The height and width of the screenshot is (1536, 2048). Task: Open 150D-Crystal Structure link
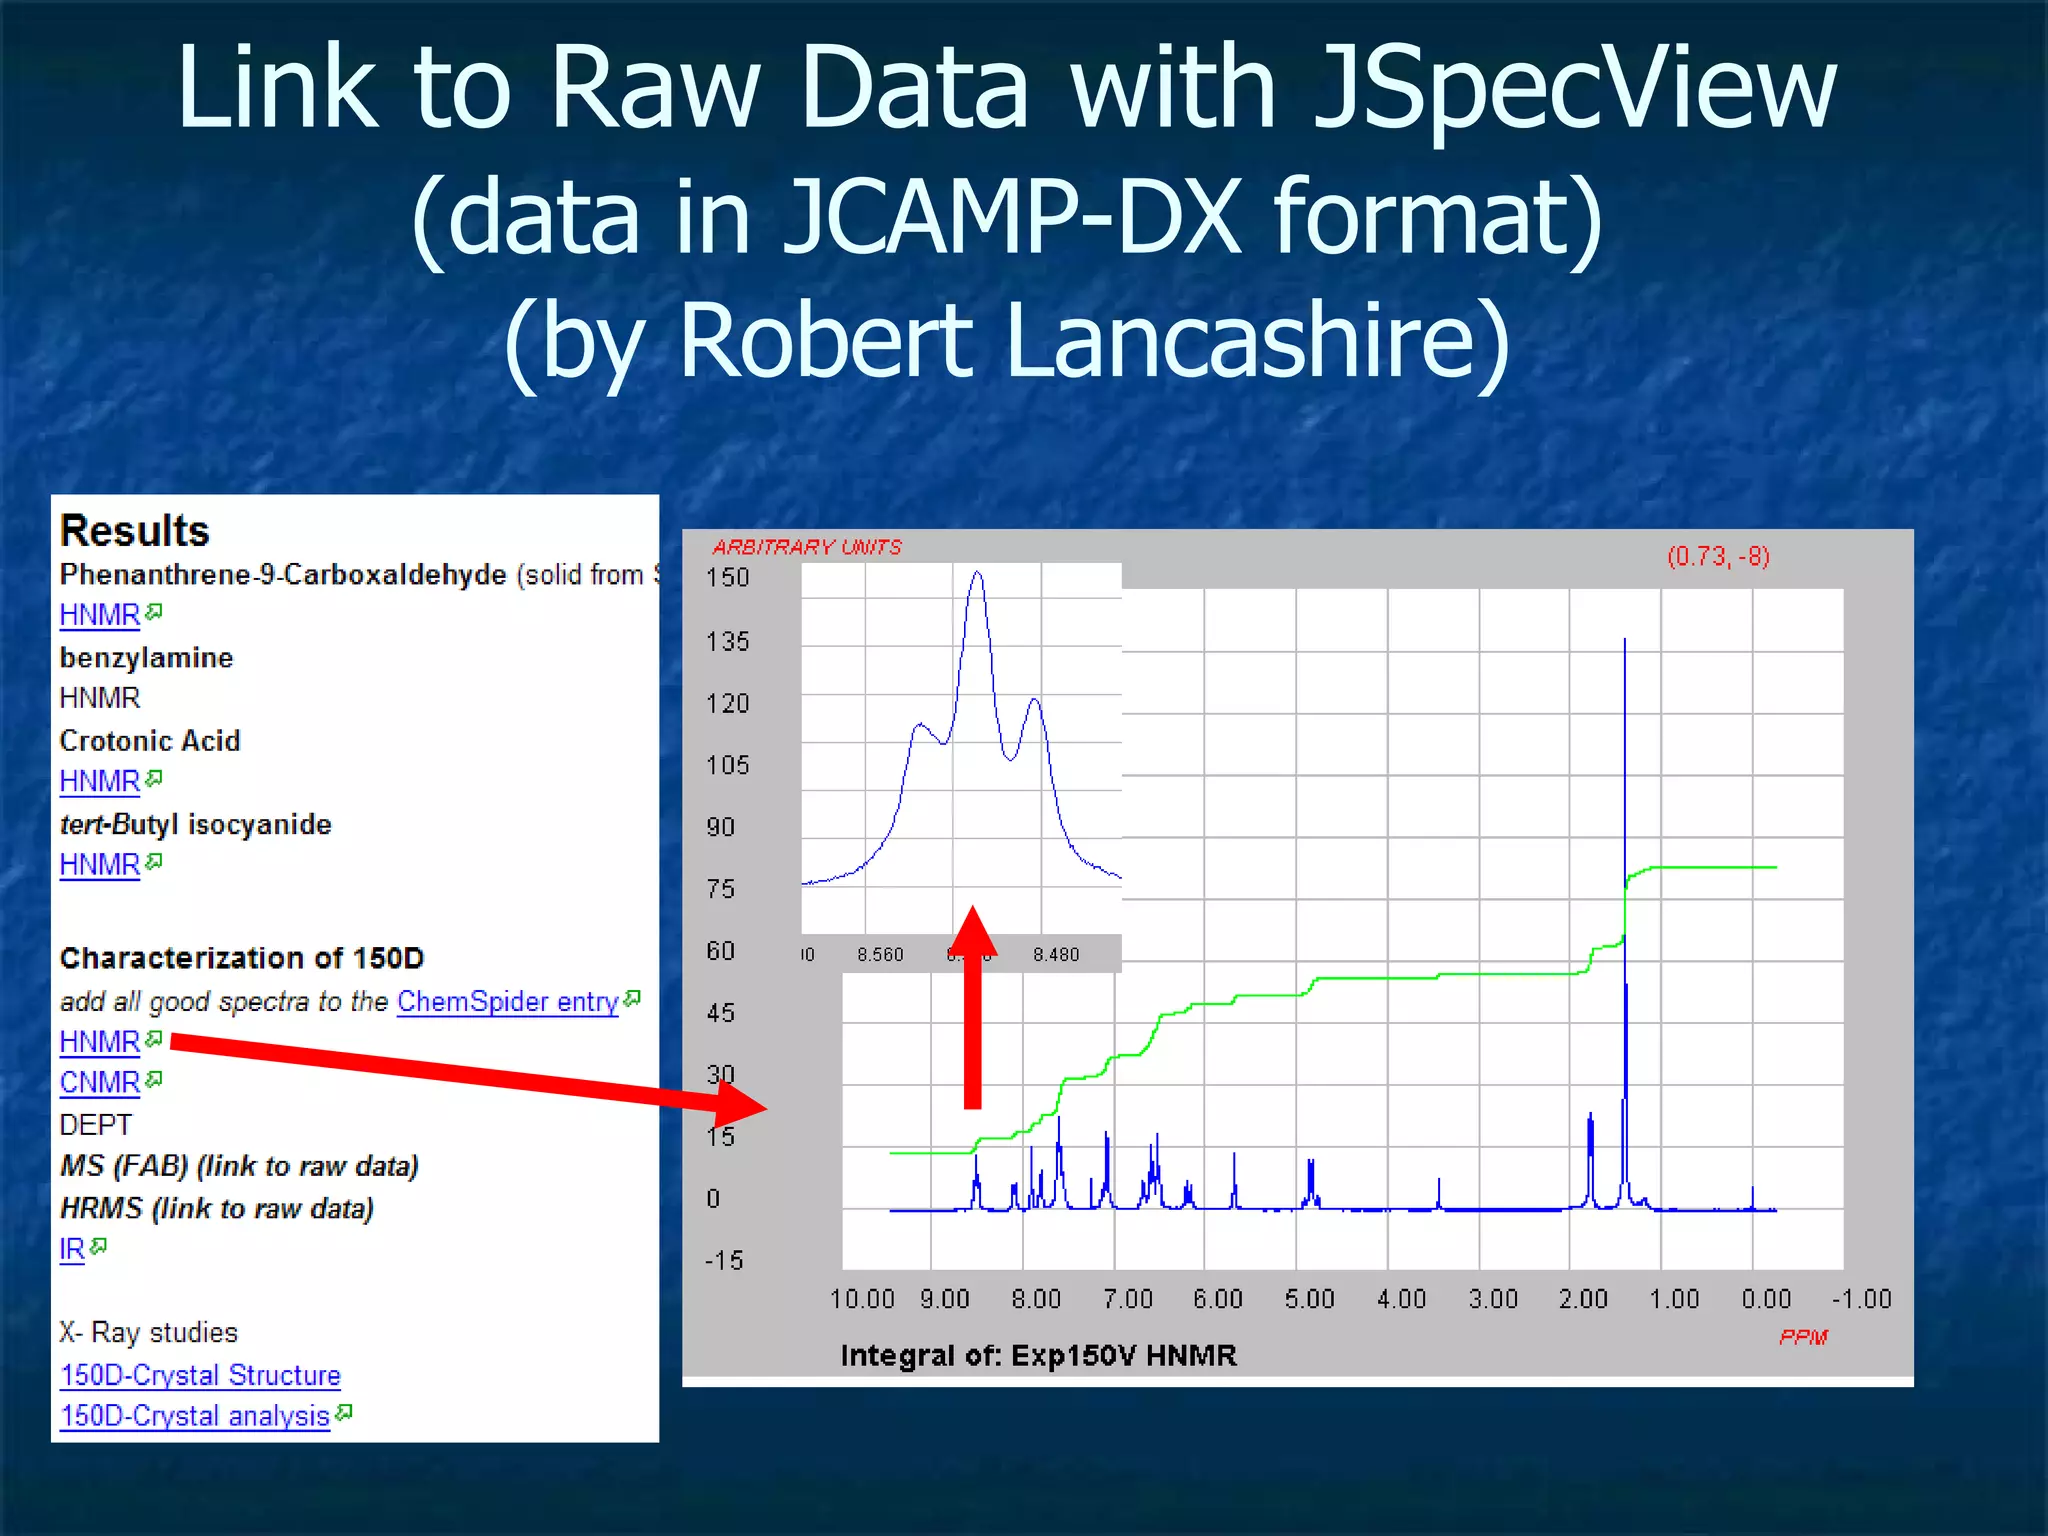(200, 1375)
